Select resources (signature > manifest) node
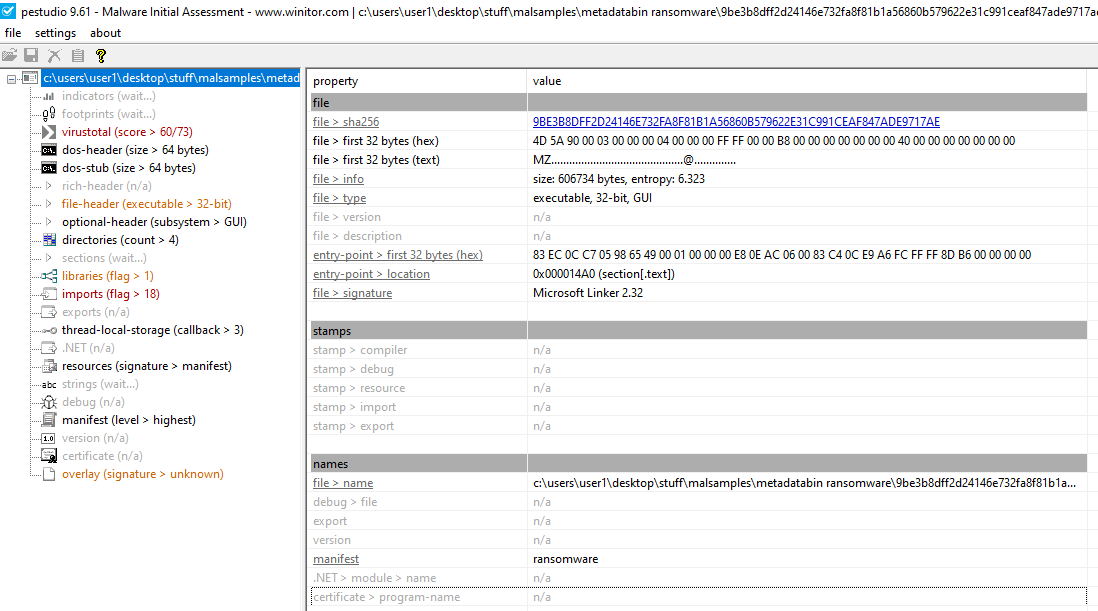 146,366
